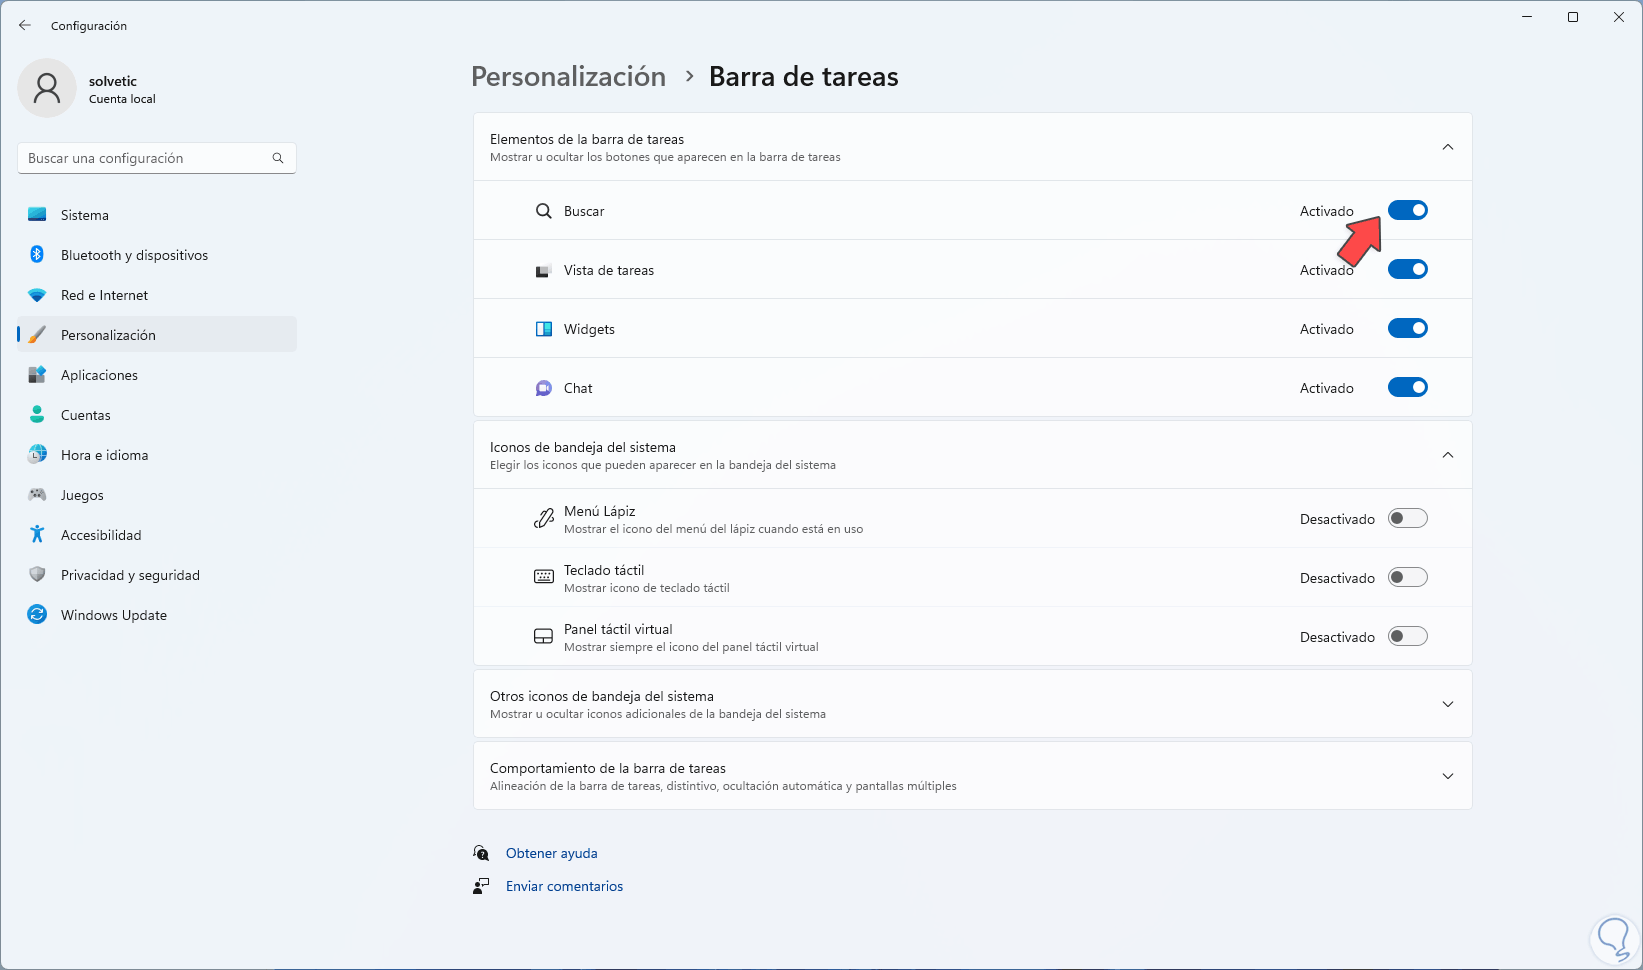Expand Comportamiento de la barra de tareas
This screenshot has height=970, width=1643.
(1447, 776)
